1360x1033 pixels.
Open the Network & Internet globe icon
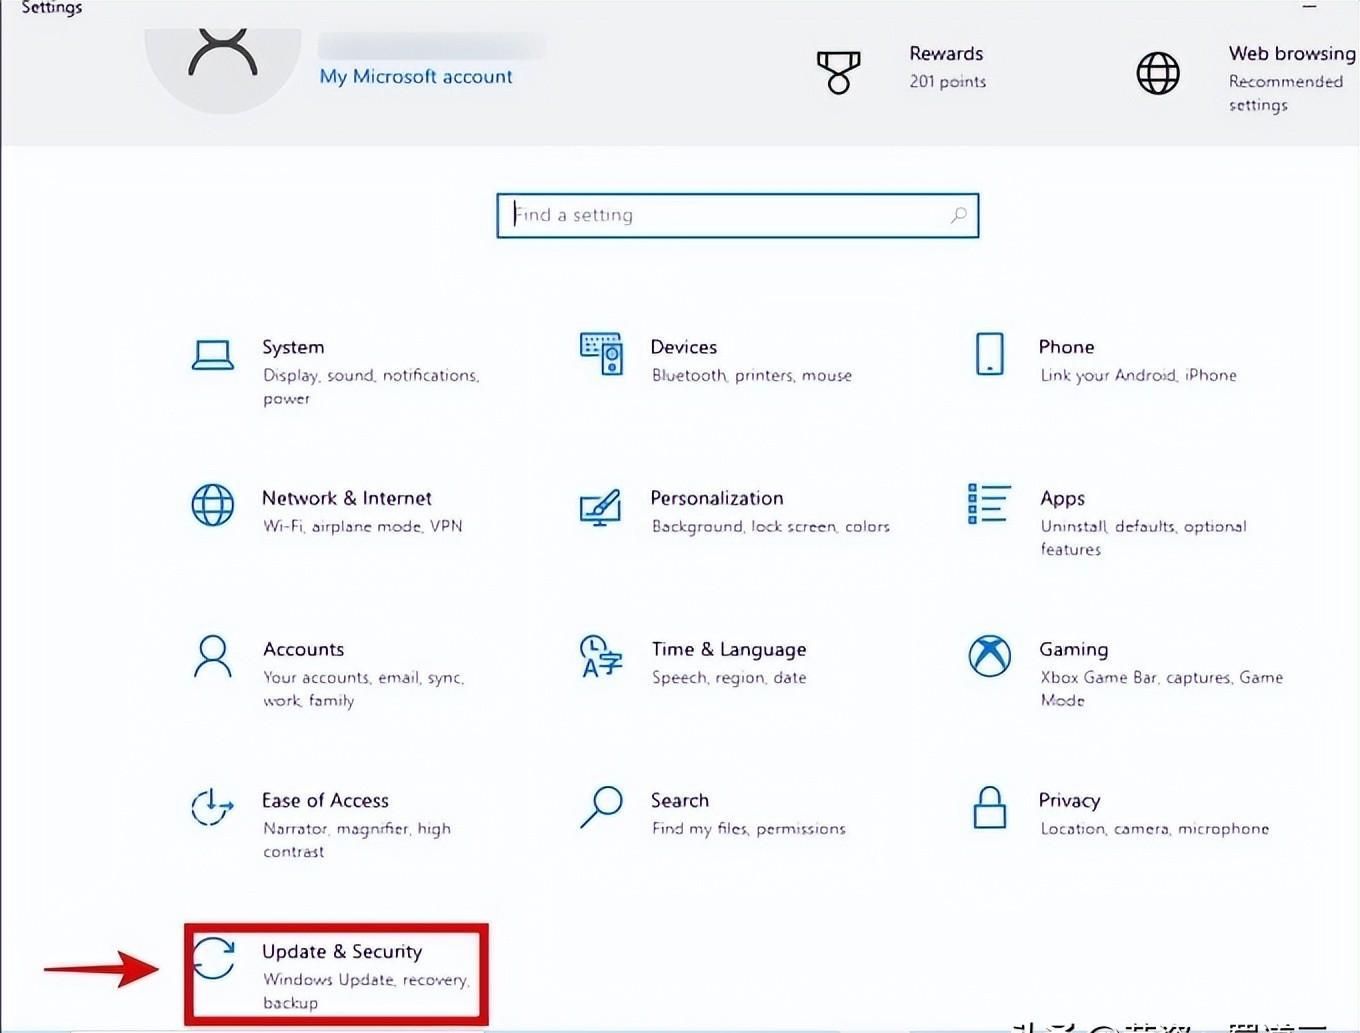pyautogui.click(x=213, y=505)
